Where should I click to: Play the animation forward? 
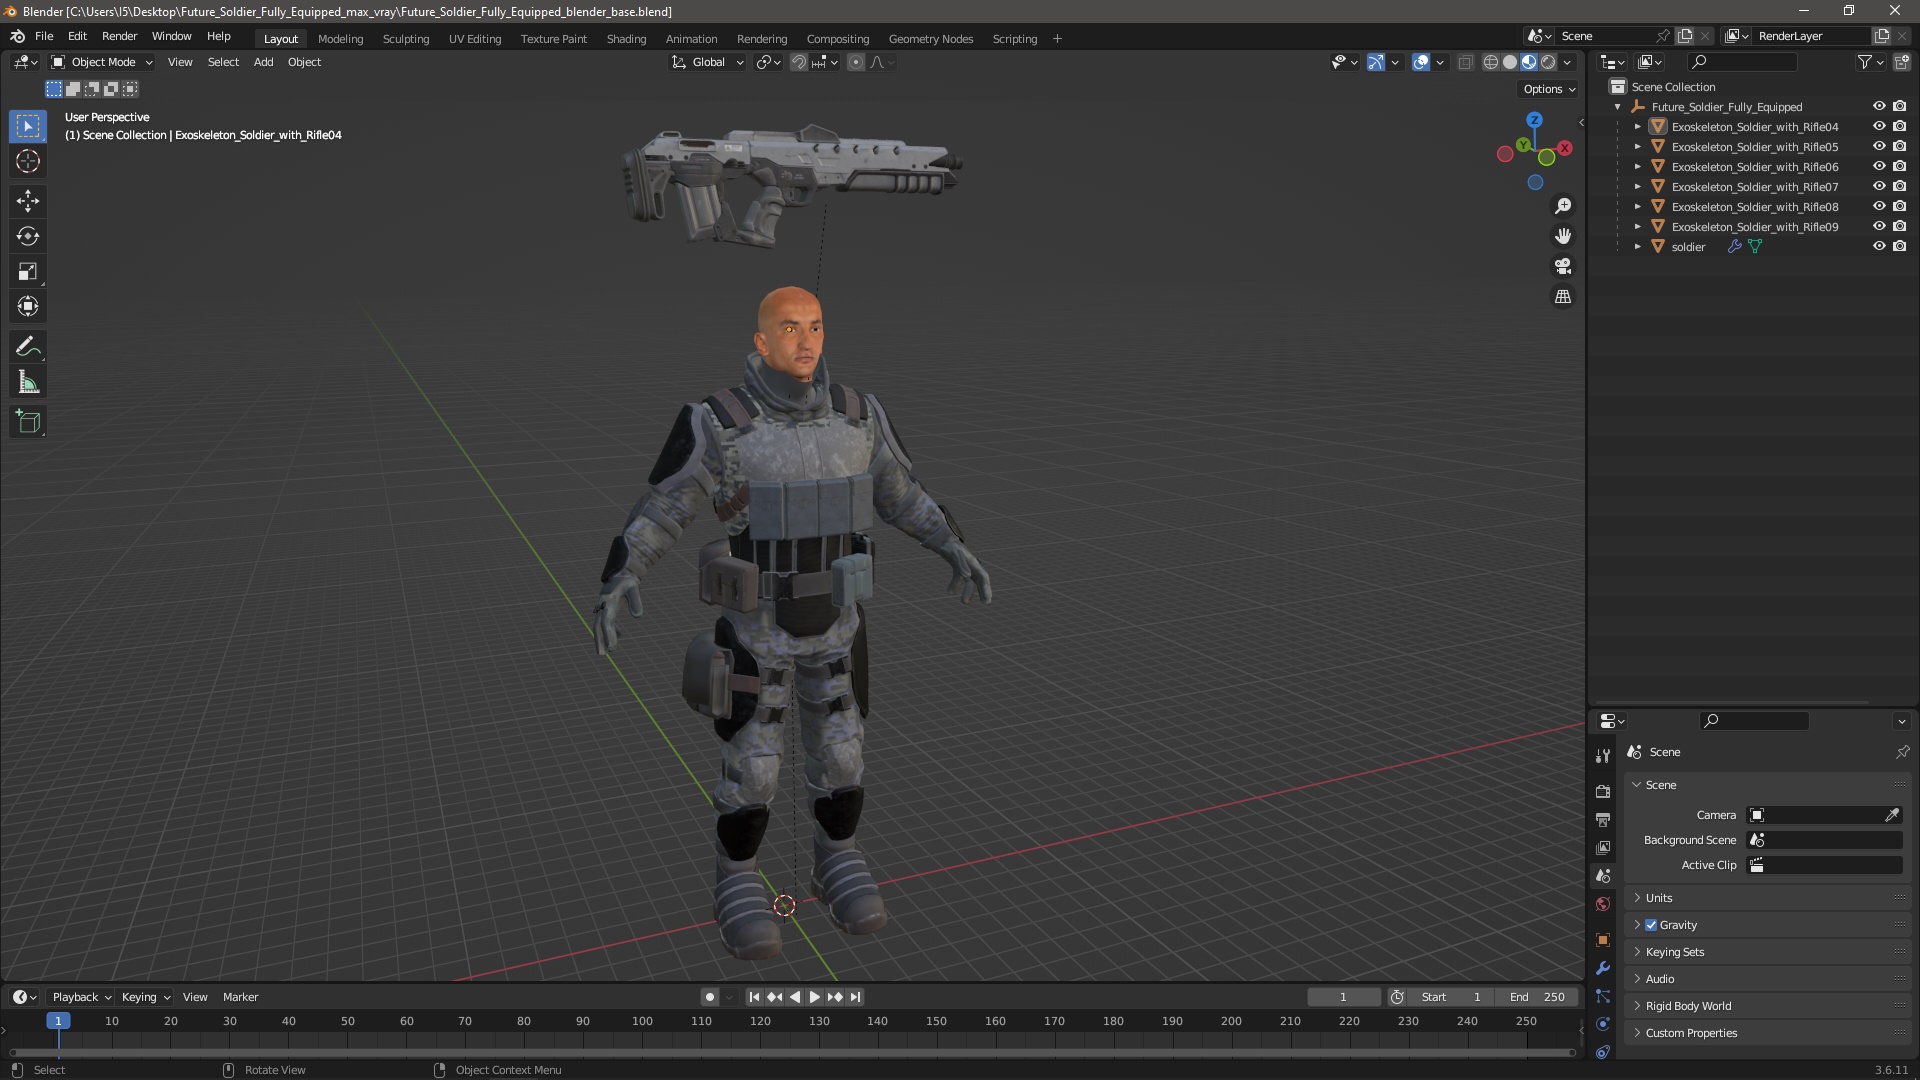814,997
